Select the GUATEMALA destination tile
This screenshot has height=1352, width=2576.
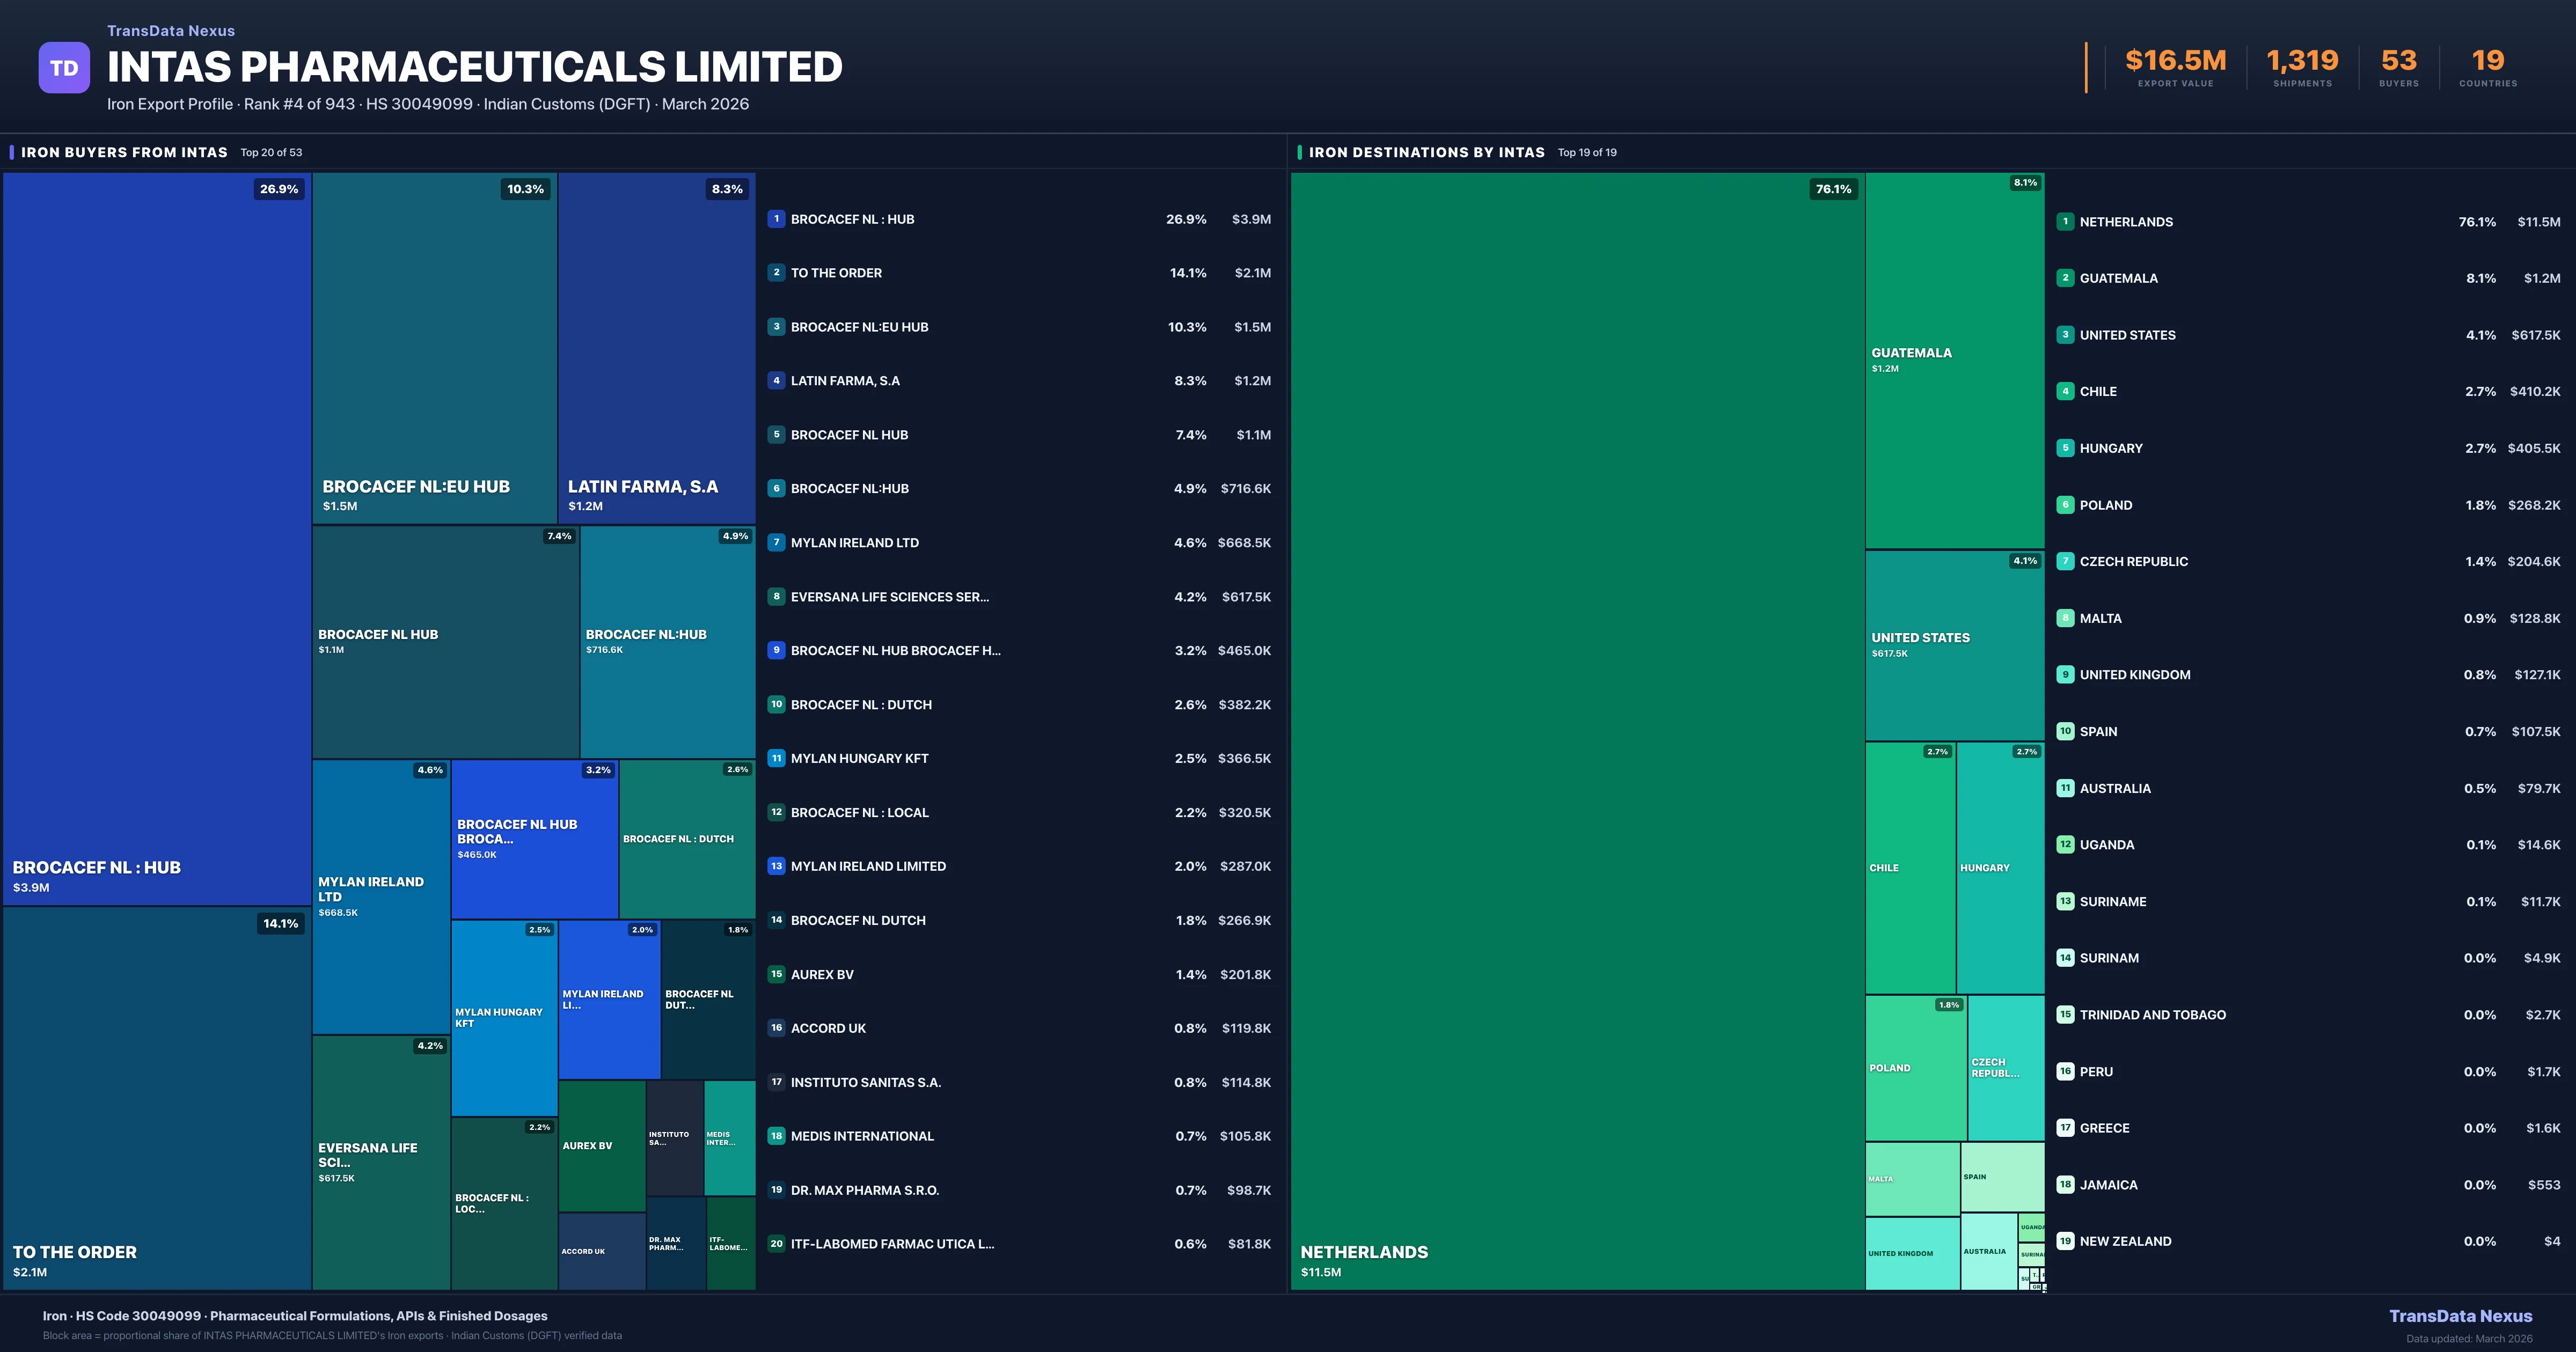(1954, 360)
